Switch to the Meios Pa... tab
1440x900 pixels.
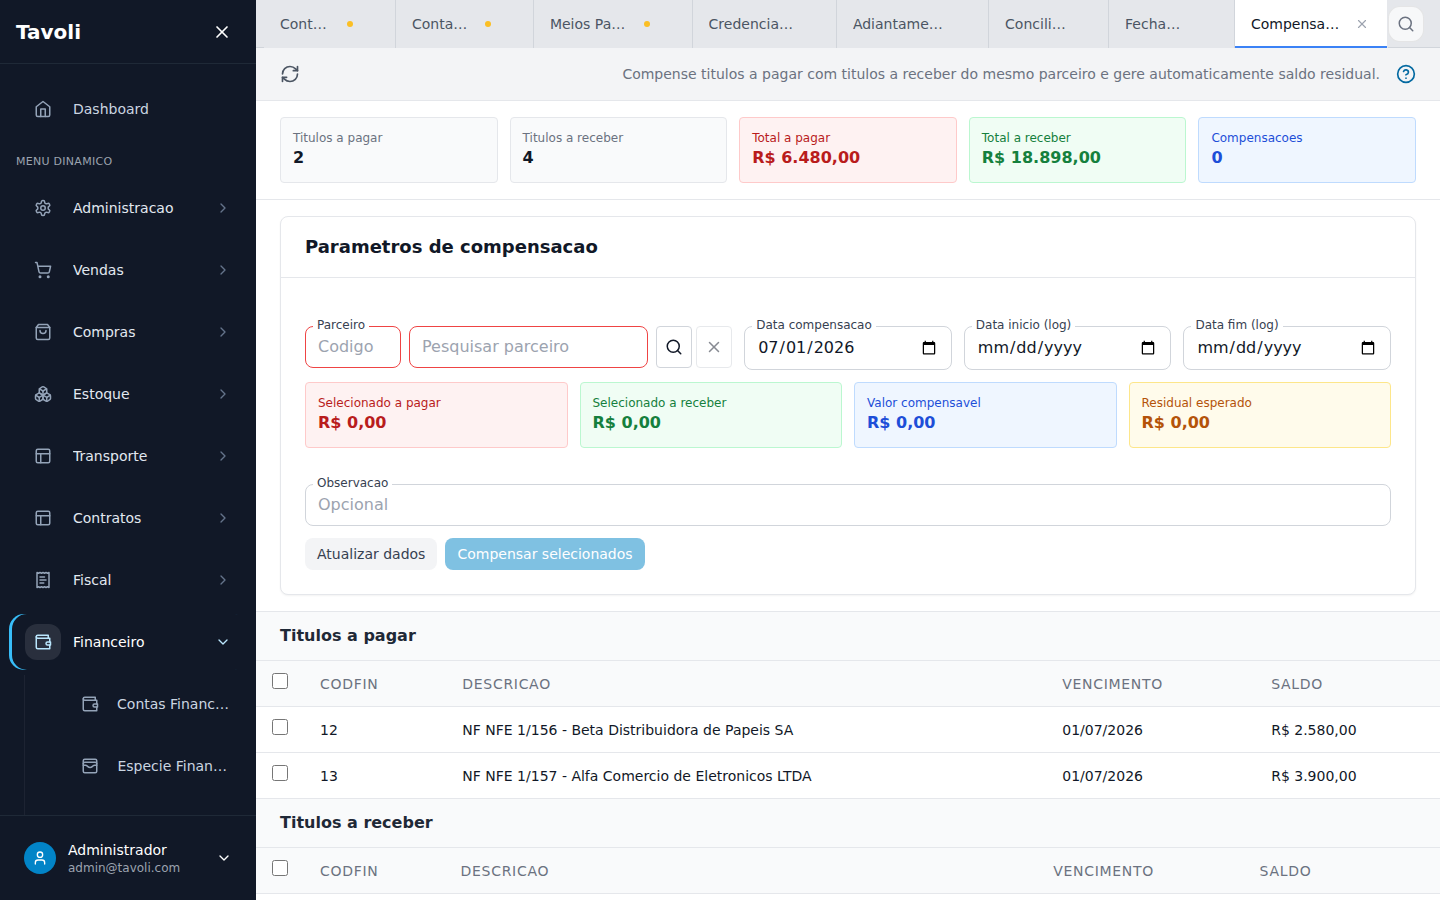pos(613,24)
